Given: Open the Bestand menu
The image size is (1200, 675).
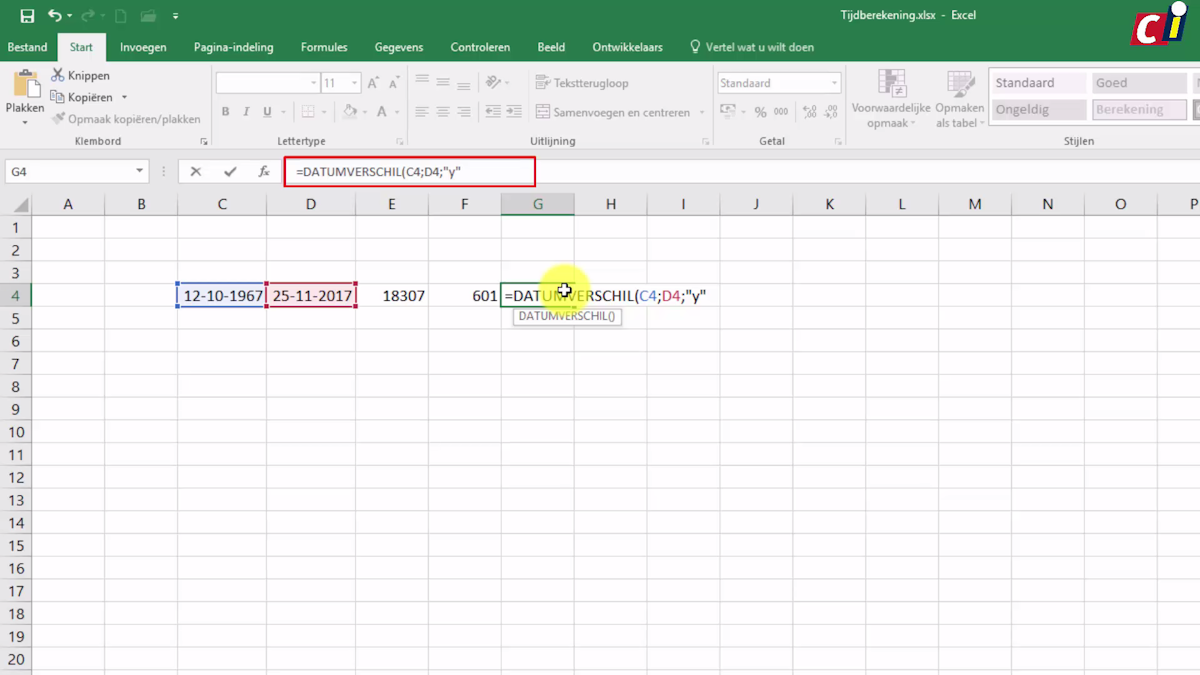Looking at the screenshot, I should (27, 46).
